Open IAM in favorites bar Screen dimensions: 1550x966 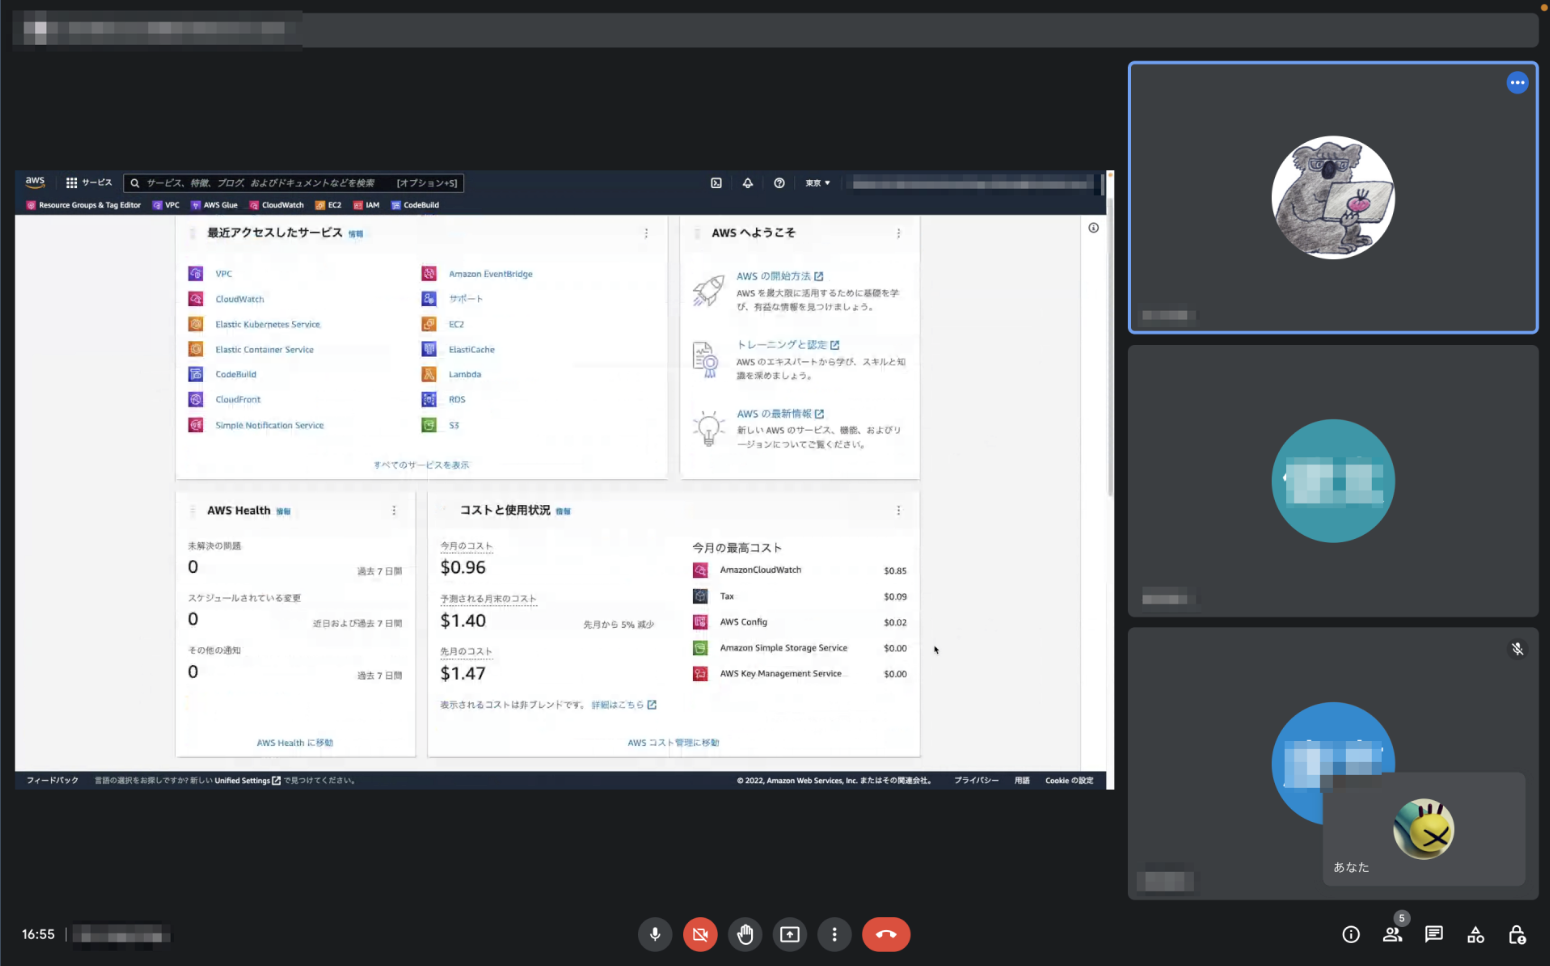coord(366,205)
